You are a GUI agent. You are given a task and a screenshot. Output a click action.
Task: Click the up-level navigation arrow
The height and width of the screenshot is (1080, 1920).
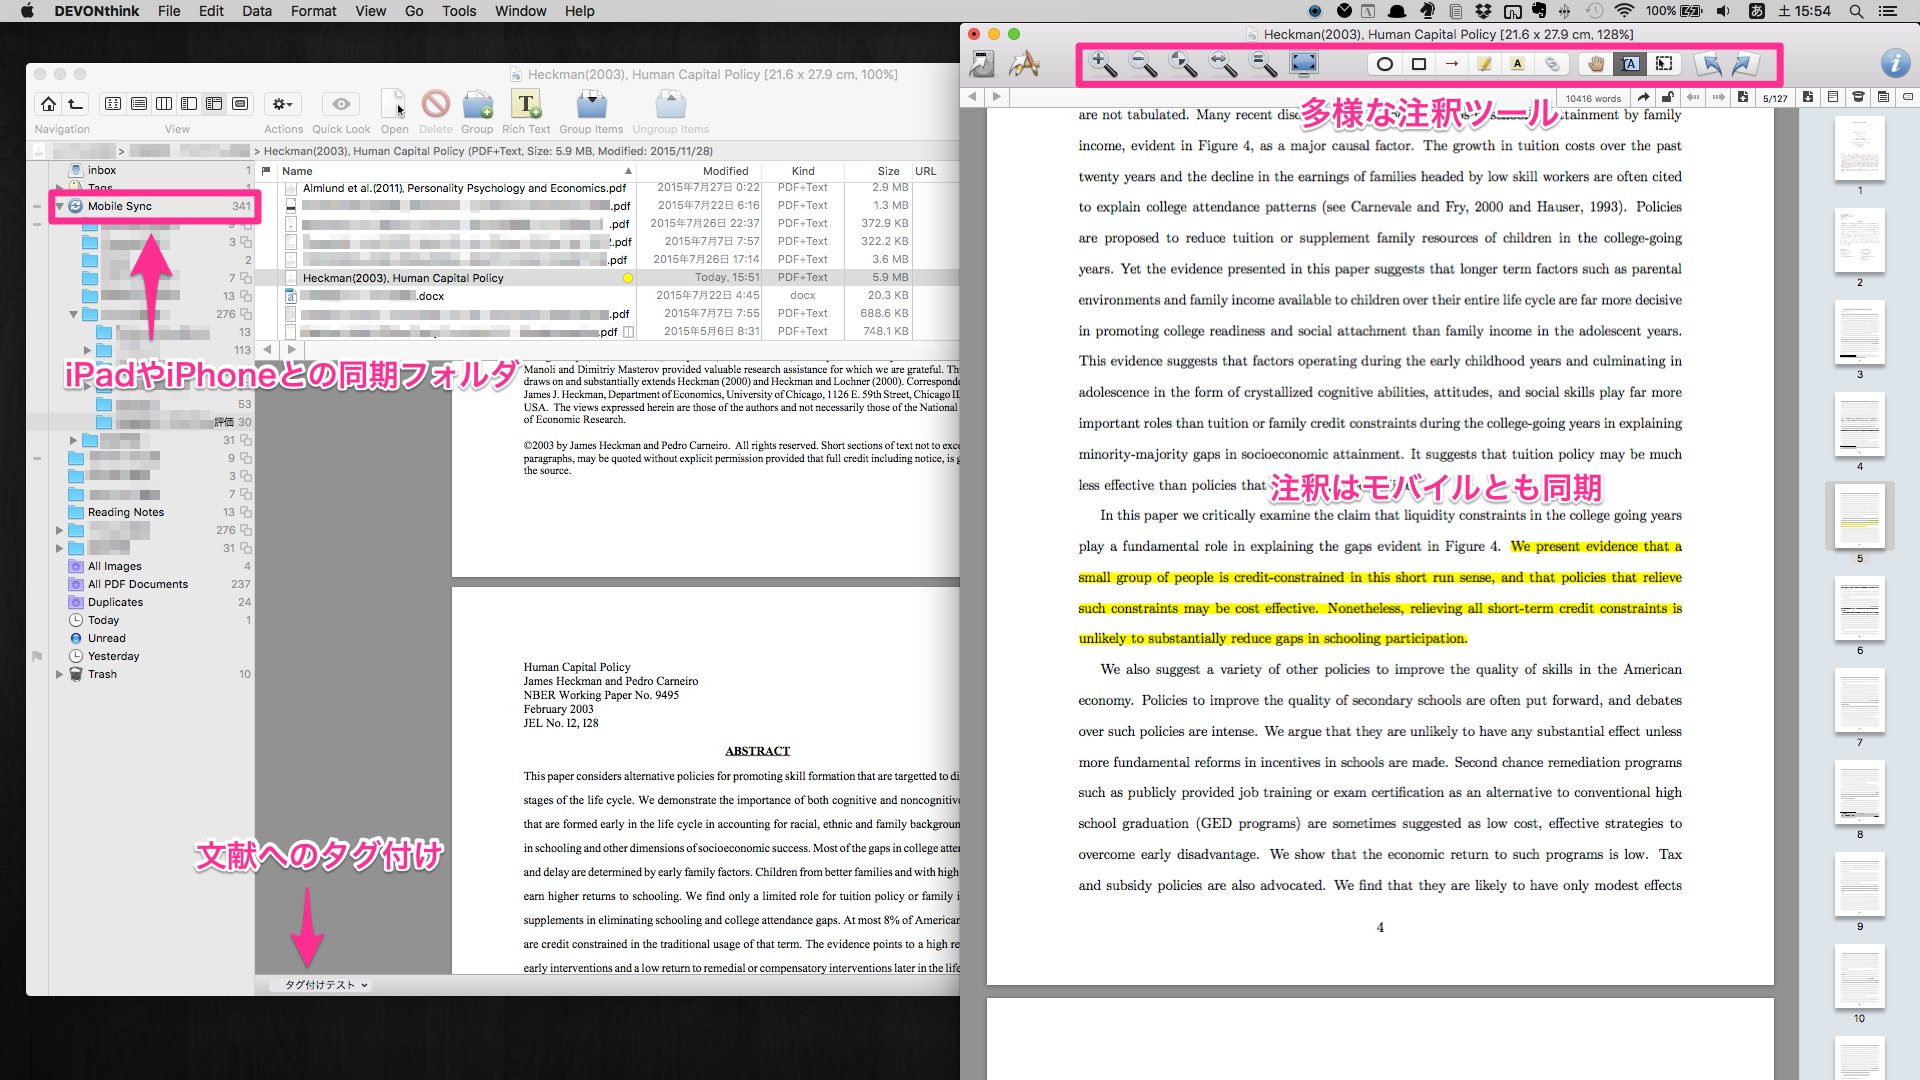pyautogui.click(x=75, y=104)
